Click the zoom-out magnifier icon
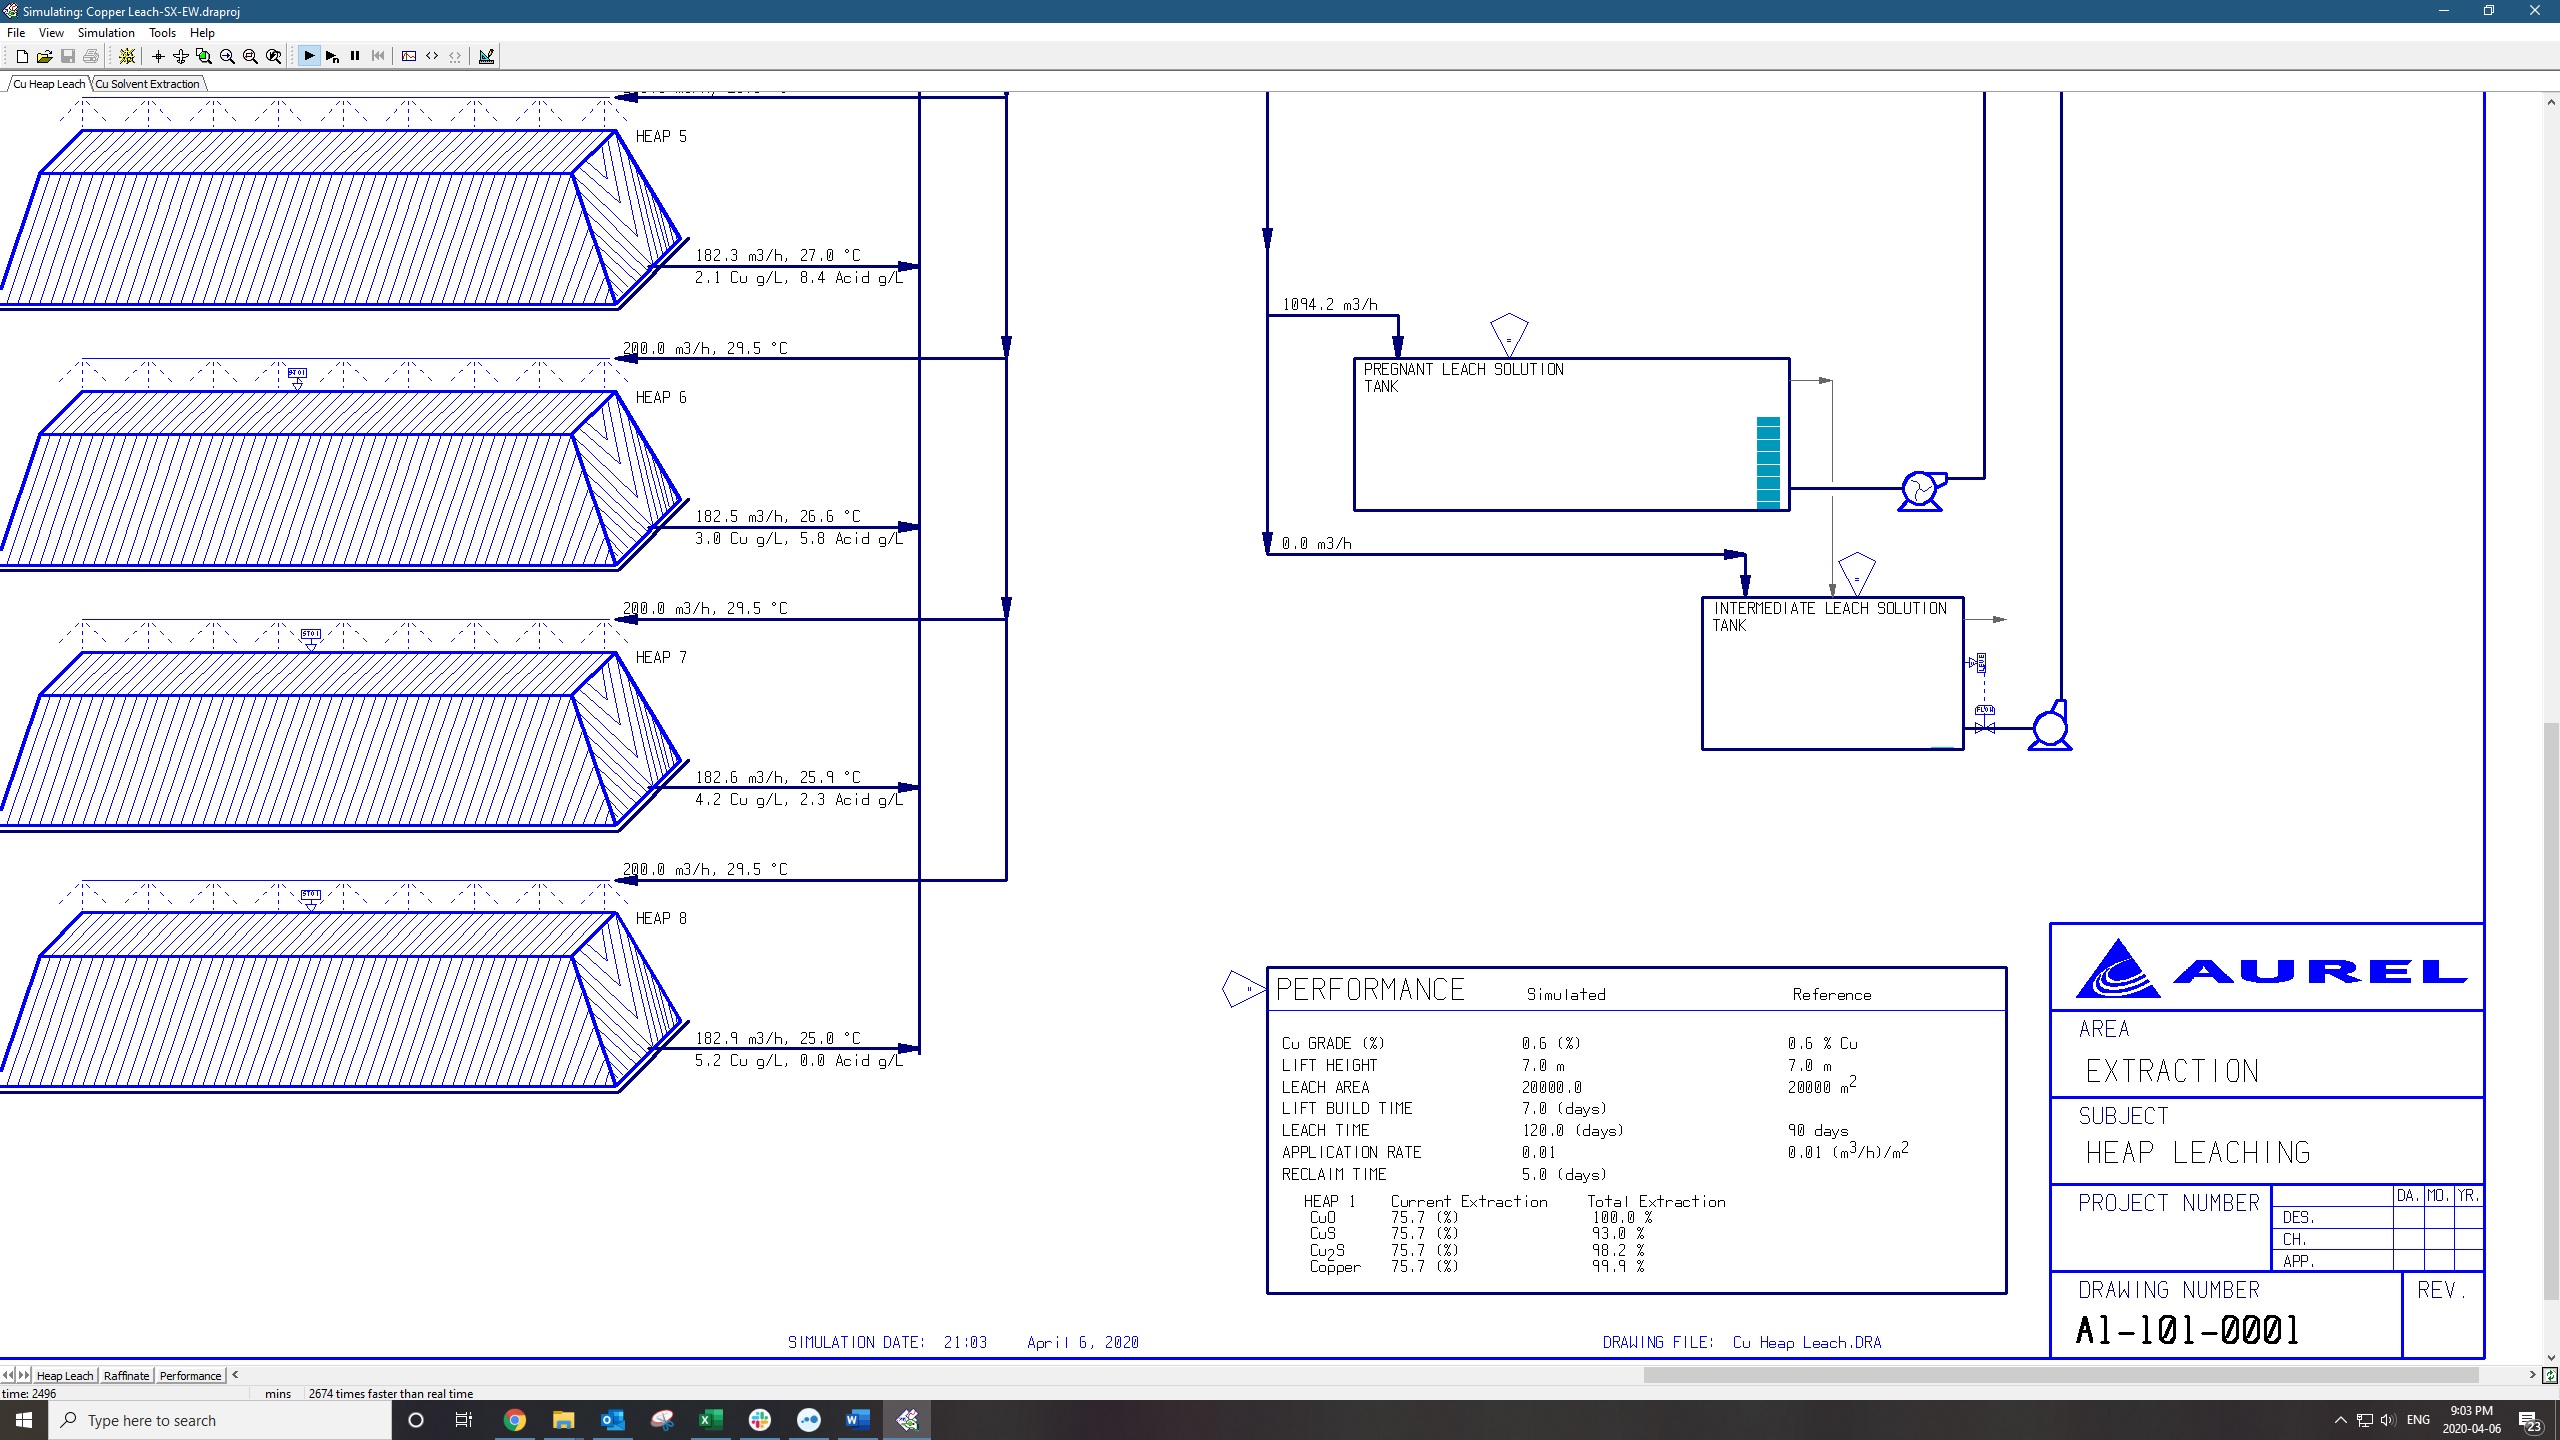 250,56
